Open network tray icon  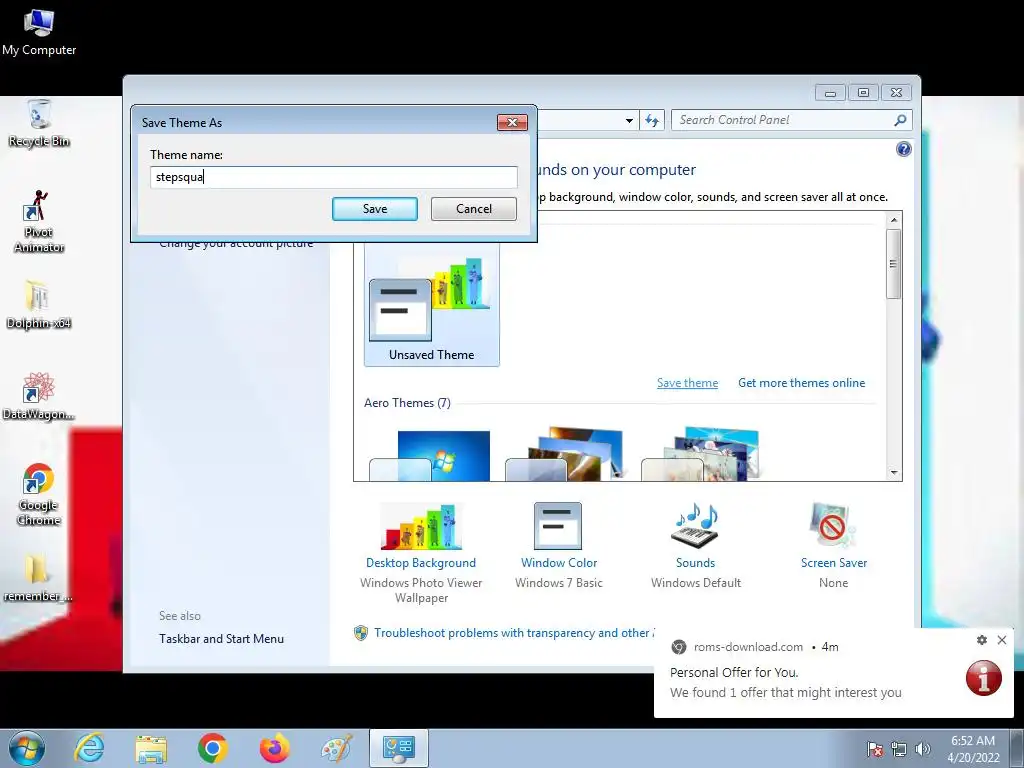pos(899,749)
